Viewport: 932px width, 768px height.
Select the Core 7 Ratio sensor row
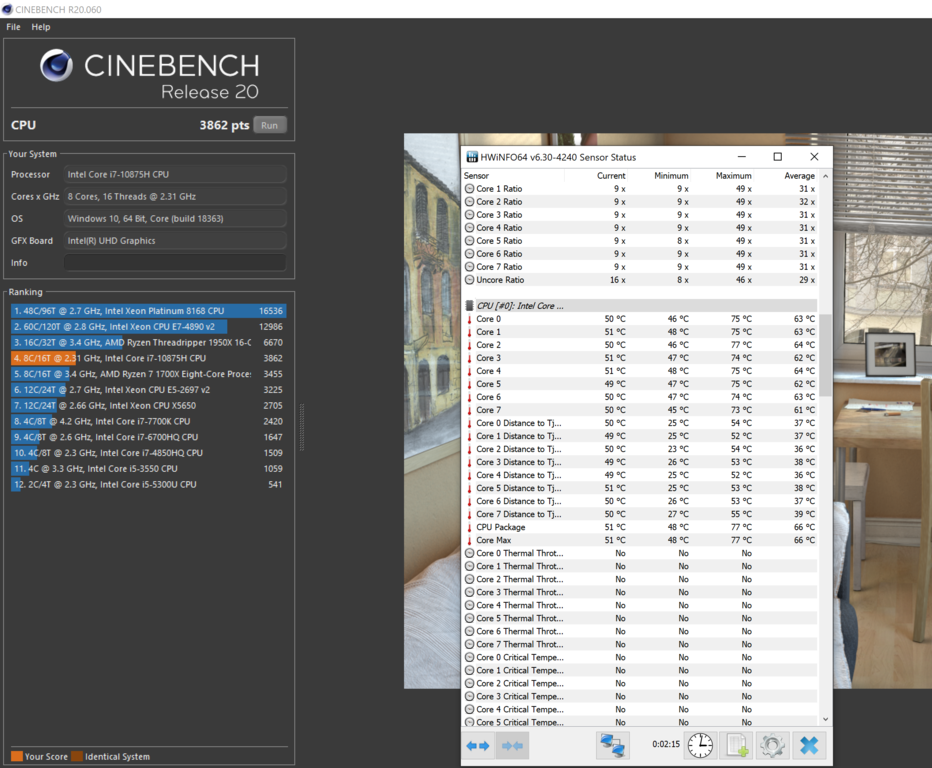(641, 267)
